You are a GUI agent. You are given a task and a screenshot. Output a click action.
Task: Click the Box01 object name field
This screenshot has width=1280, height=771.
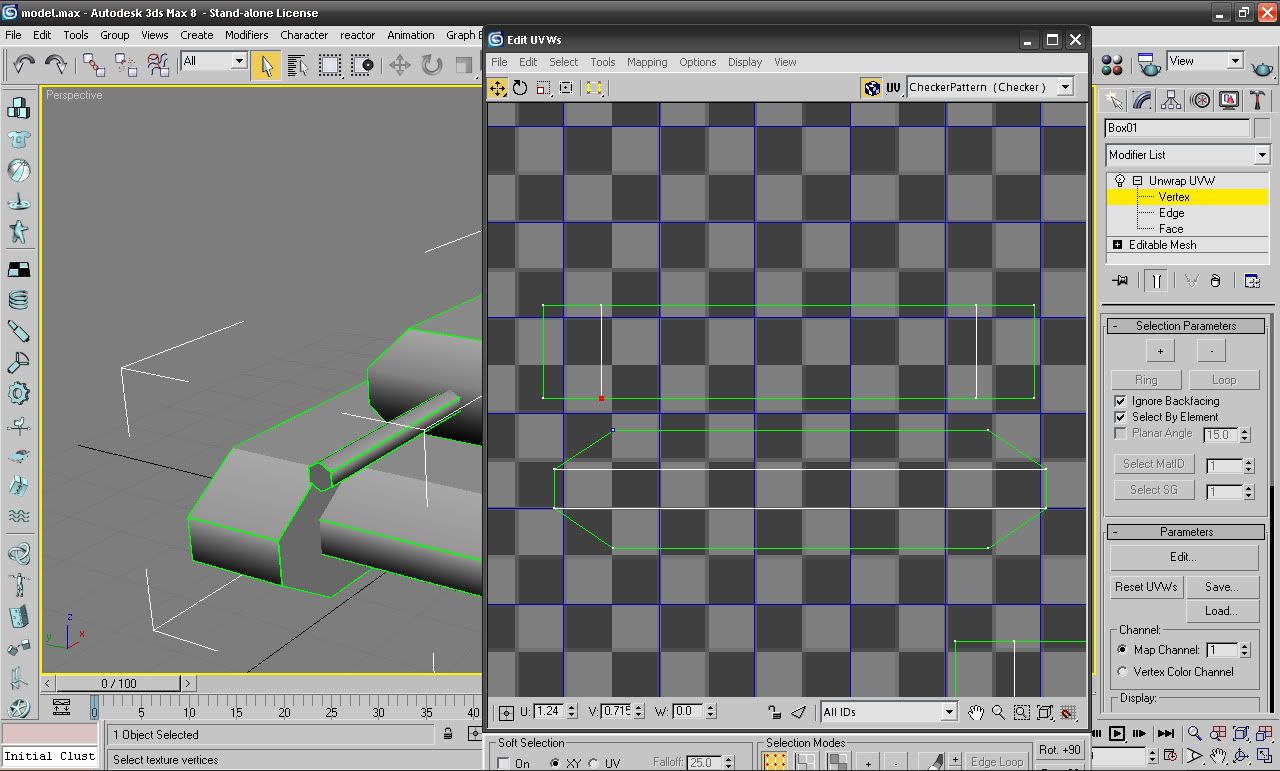click(x=1177, y=128)
